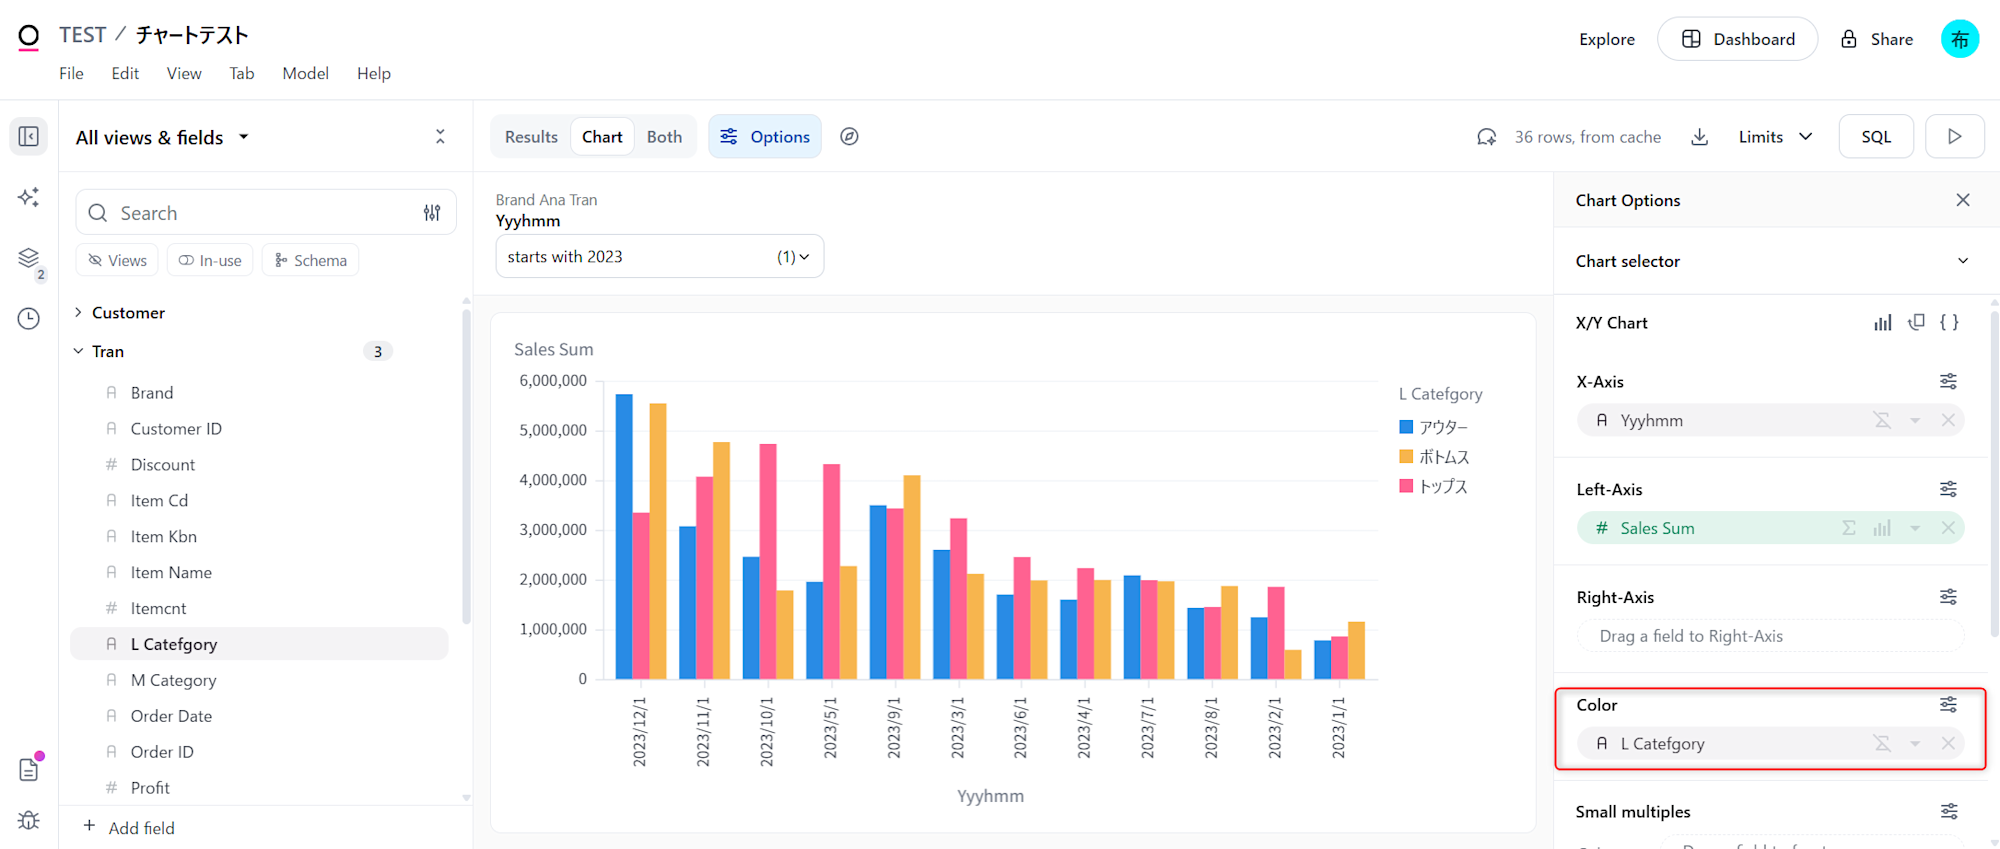Screen dimensions: 2000x849
Task: Collapse the left sidebar panel icon
Action: point(29,137)
